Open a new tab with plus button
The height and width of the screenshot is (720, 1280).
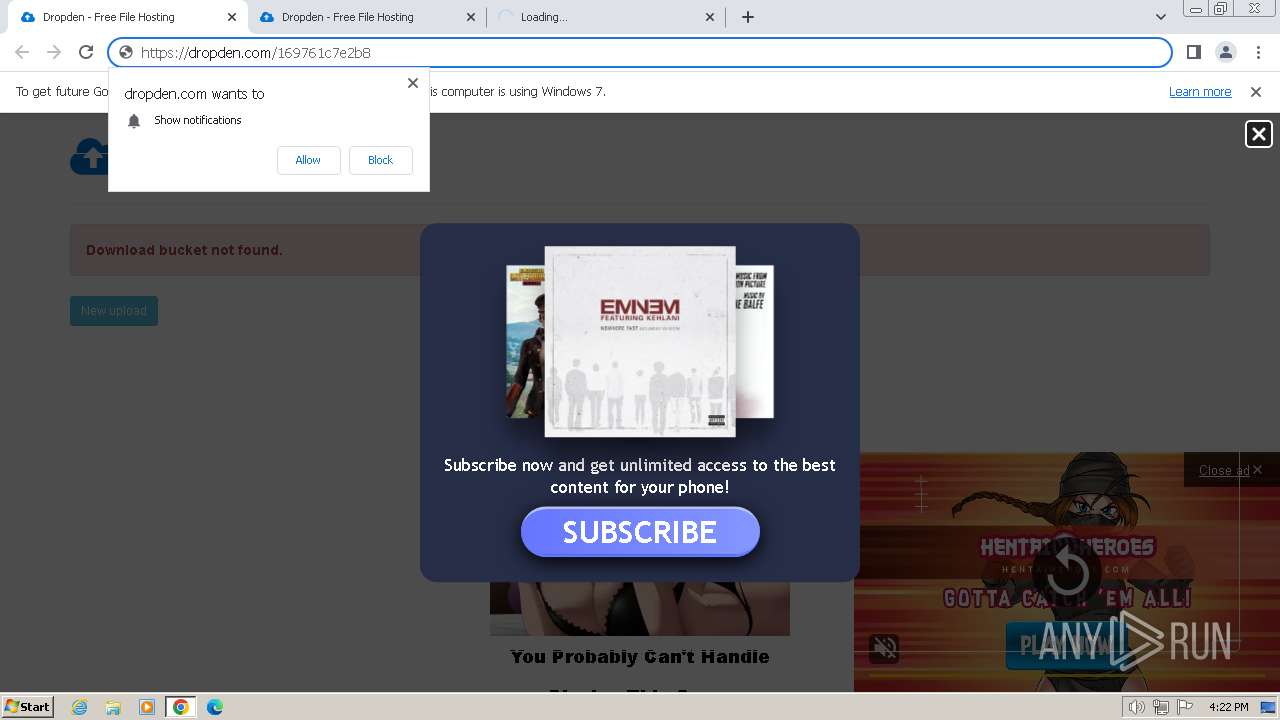(x=747, y=17)
